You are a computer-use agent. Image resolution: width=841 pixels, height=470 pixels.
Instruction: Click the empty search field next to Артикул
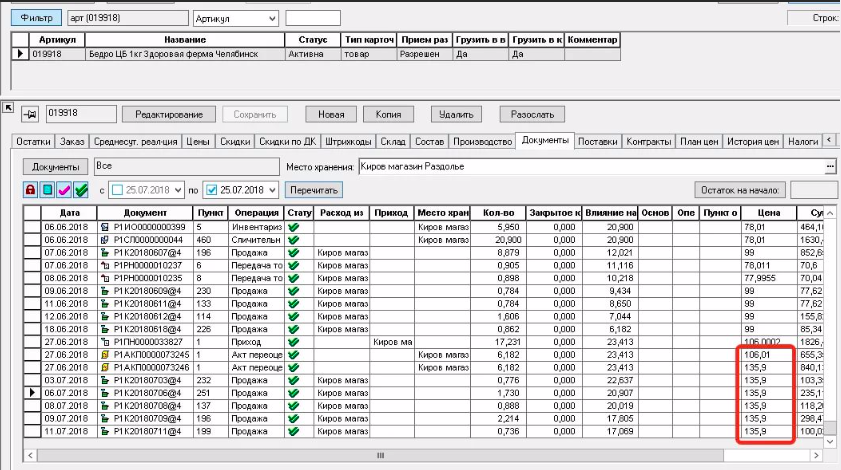coord(312,19)
